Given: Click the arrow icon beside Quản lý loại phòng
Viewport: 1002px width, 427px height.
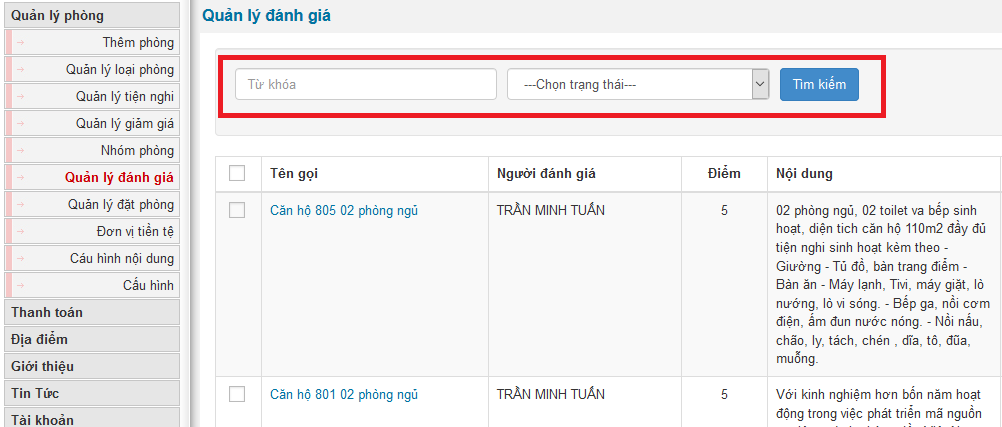Looking at the screenshot, I should [x=20, y=70].
